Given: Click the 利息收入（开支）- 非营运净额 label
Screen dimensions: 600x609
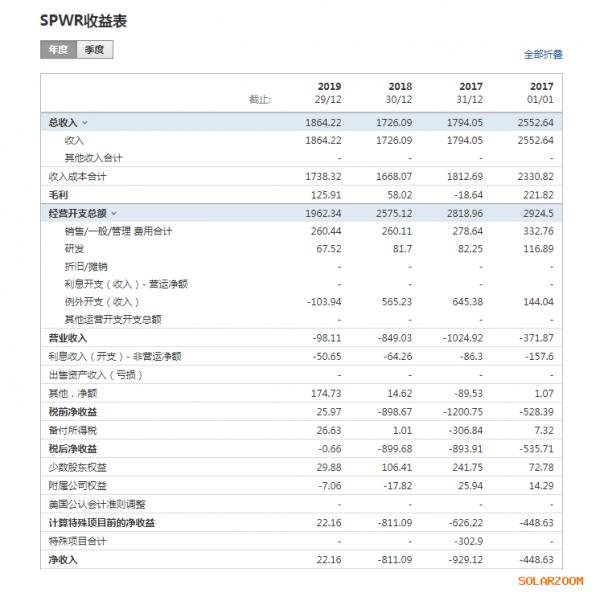Looking at the screenshot, I should (115, 357).
